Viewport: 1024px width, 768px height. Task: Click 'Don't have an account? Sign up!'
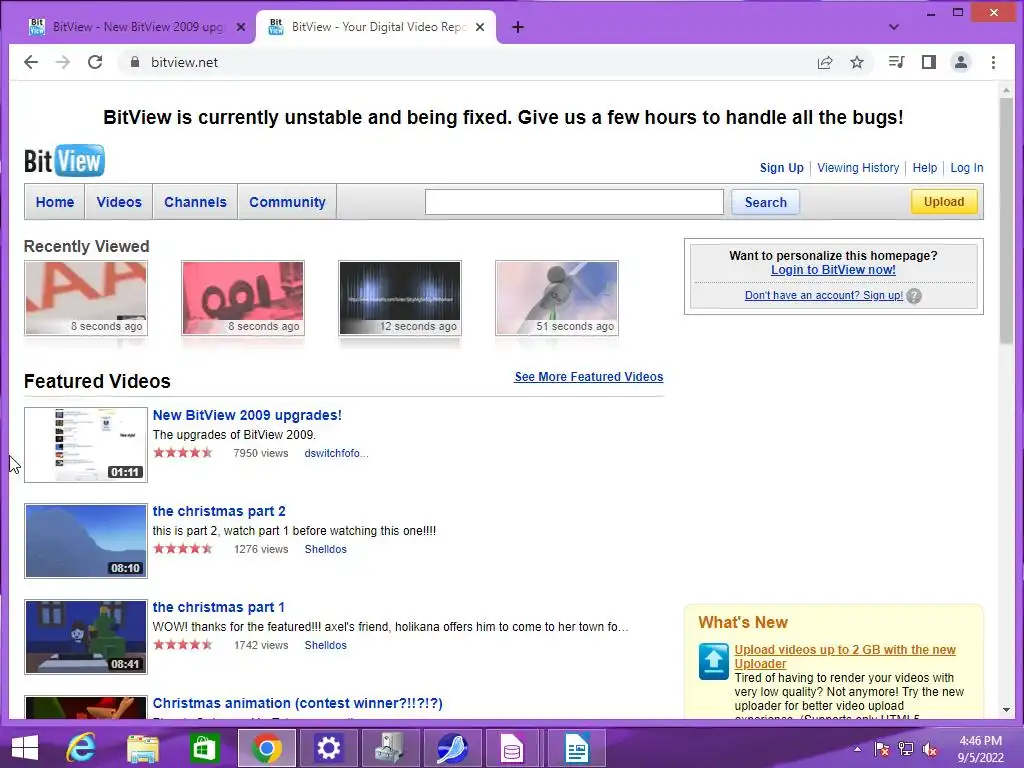pyautogui.click(x=824, y=295)
